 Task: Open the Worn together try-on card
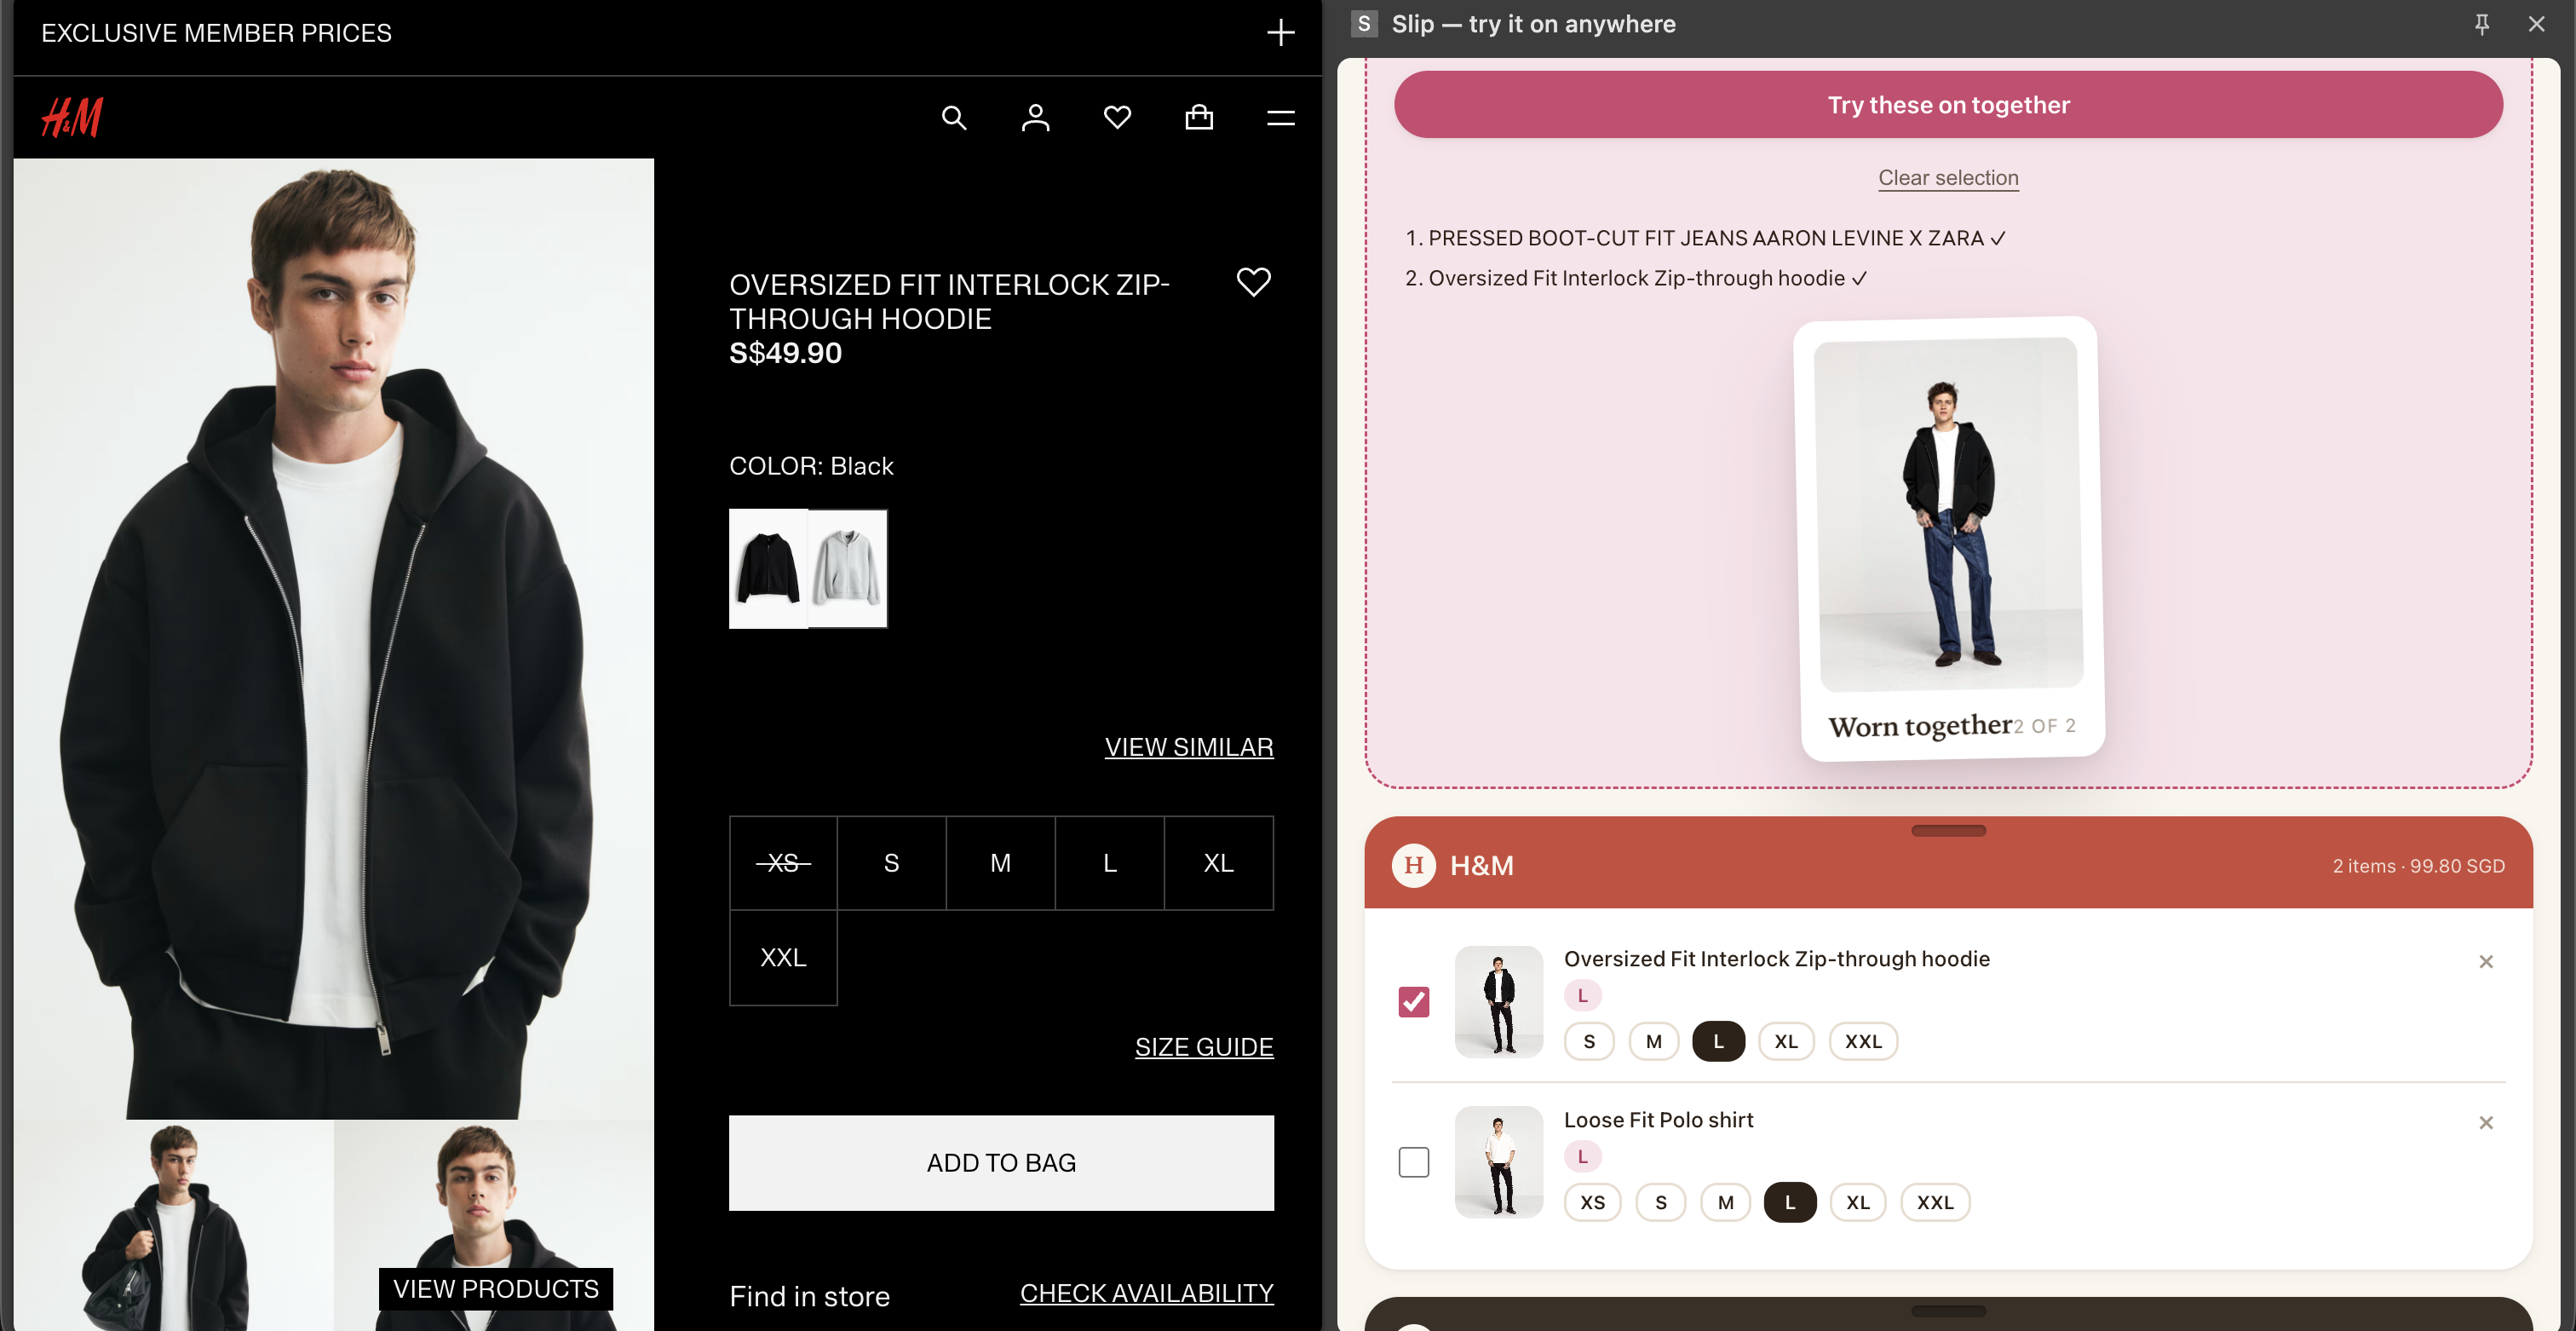1949,538
